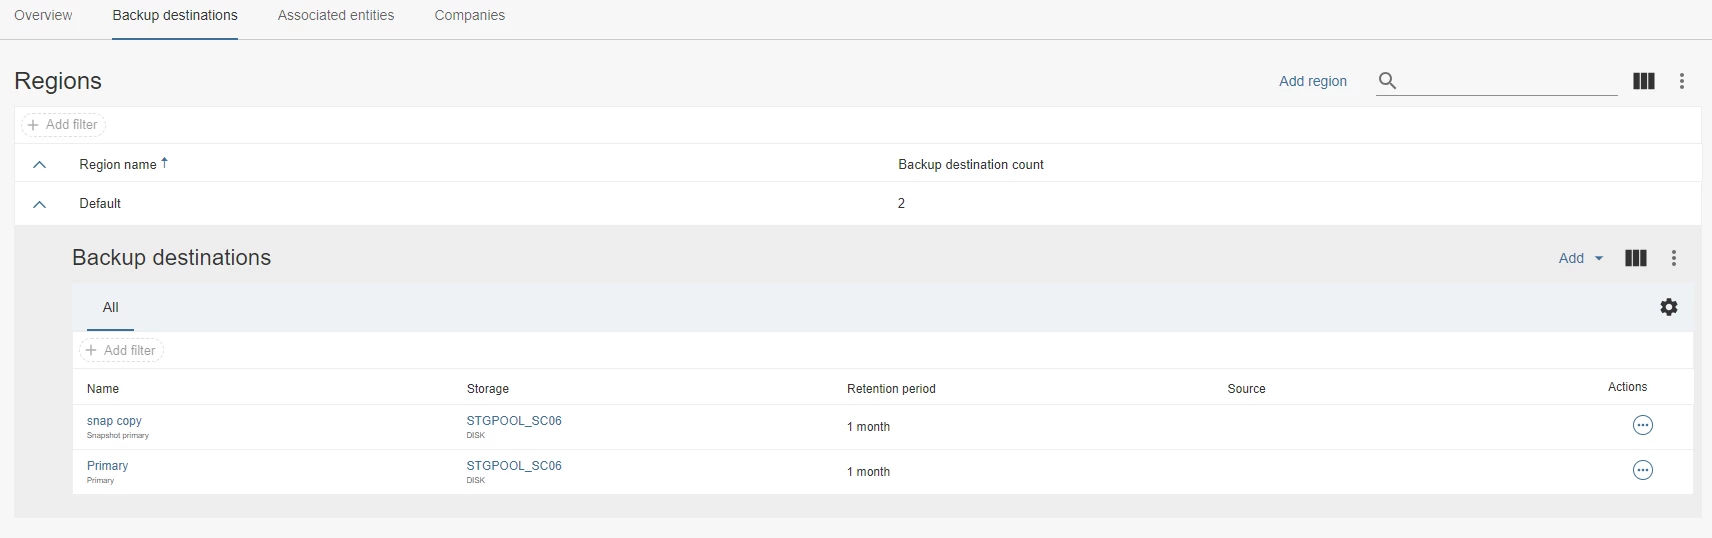Image resolution: width=1712 pixels, height=538 pixels.
Task: Open column chooser for Backup destinations table
Action: 1636,258
